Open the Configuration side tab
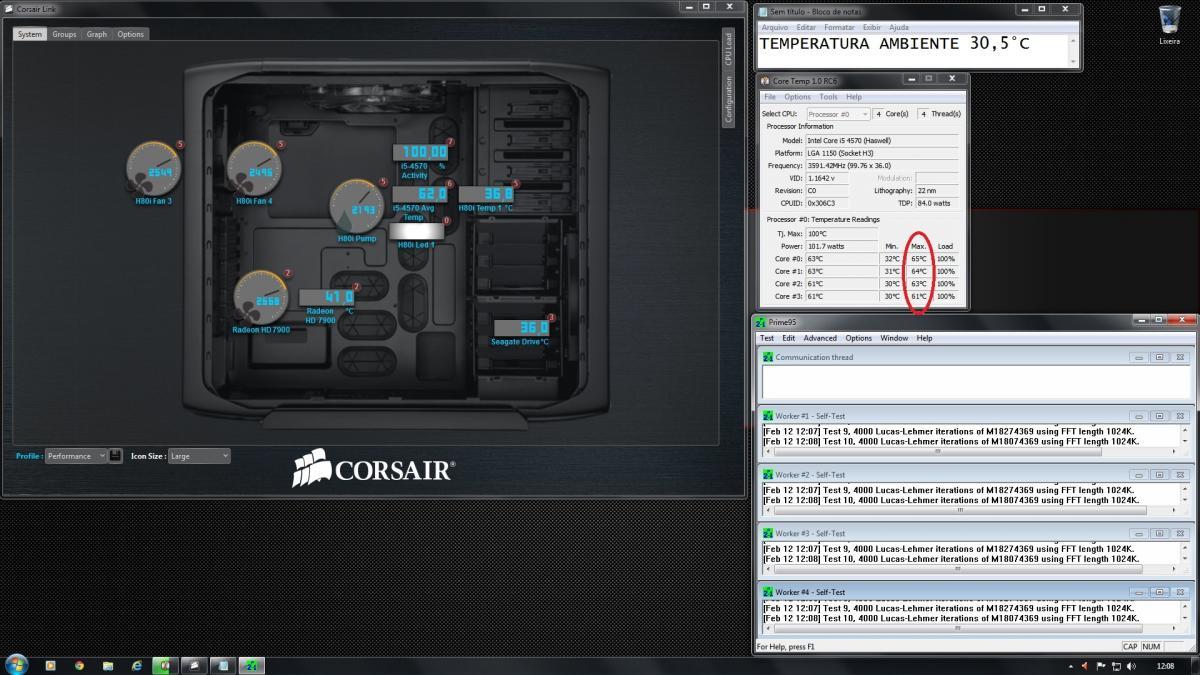 coord(728,99)
